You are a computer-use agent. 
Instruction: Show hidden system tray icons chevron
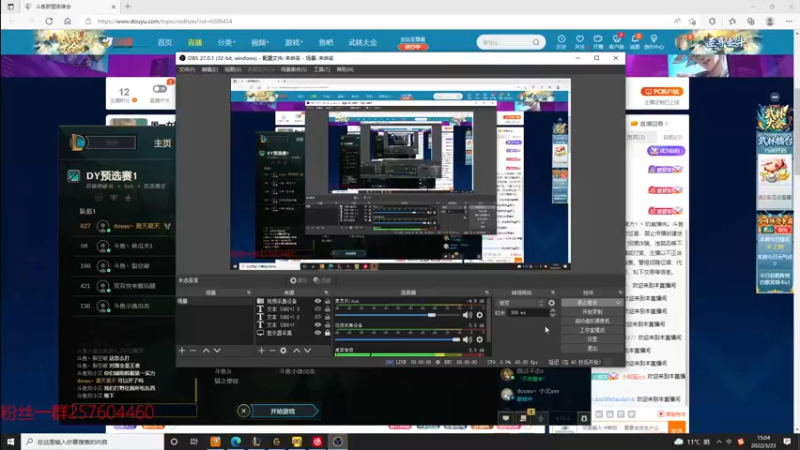click(719, 441)
